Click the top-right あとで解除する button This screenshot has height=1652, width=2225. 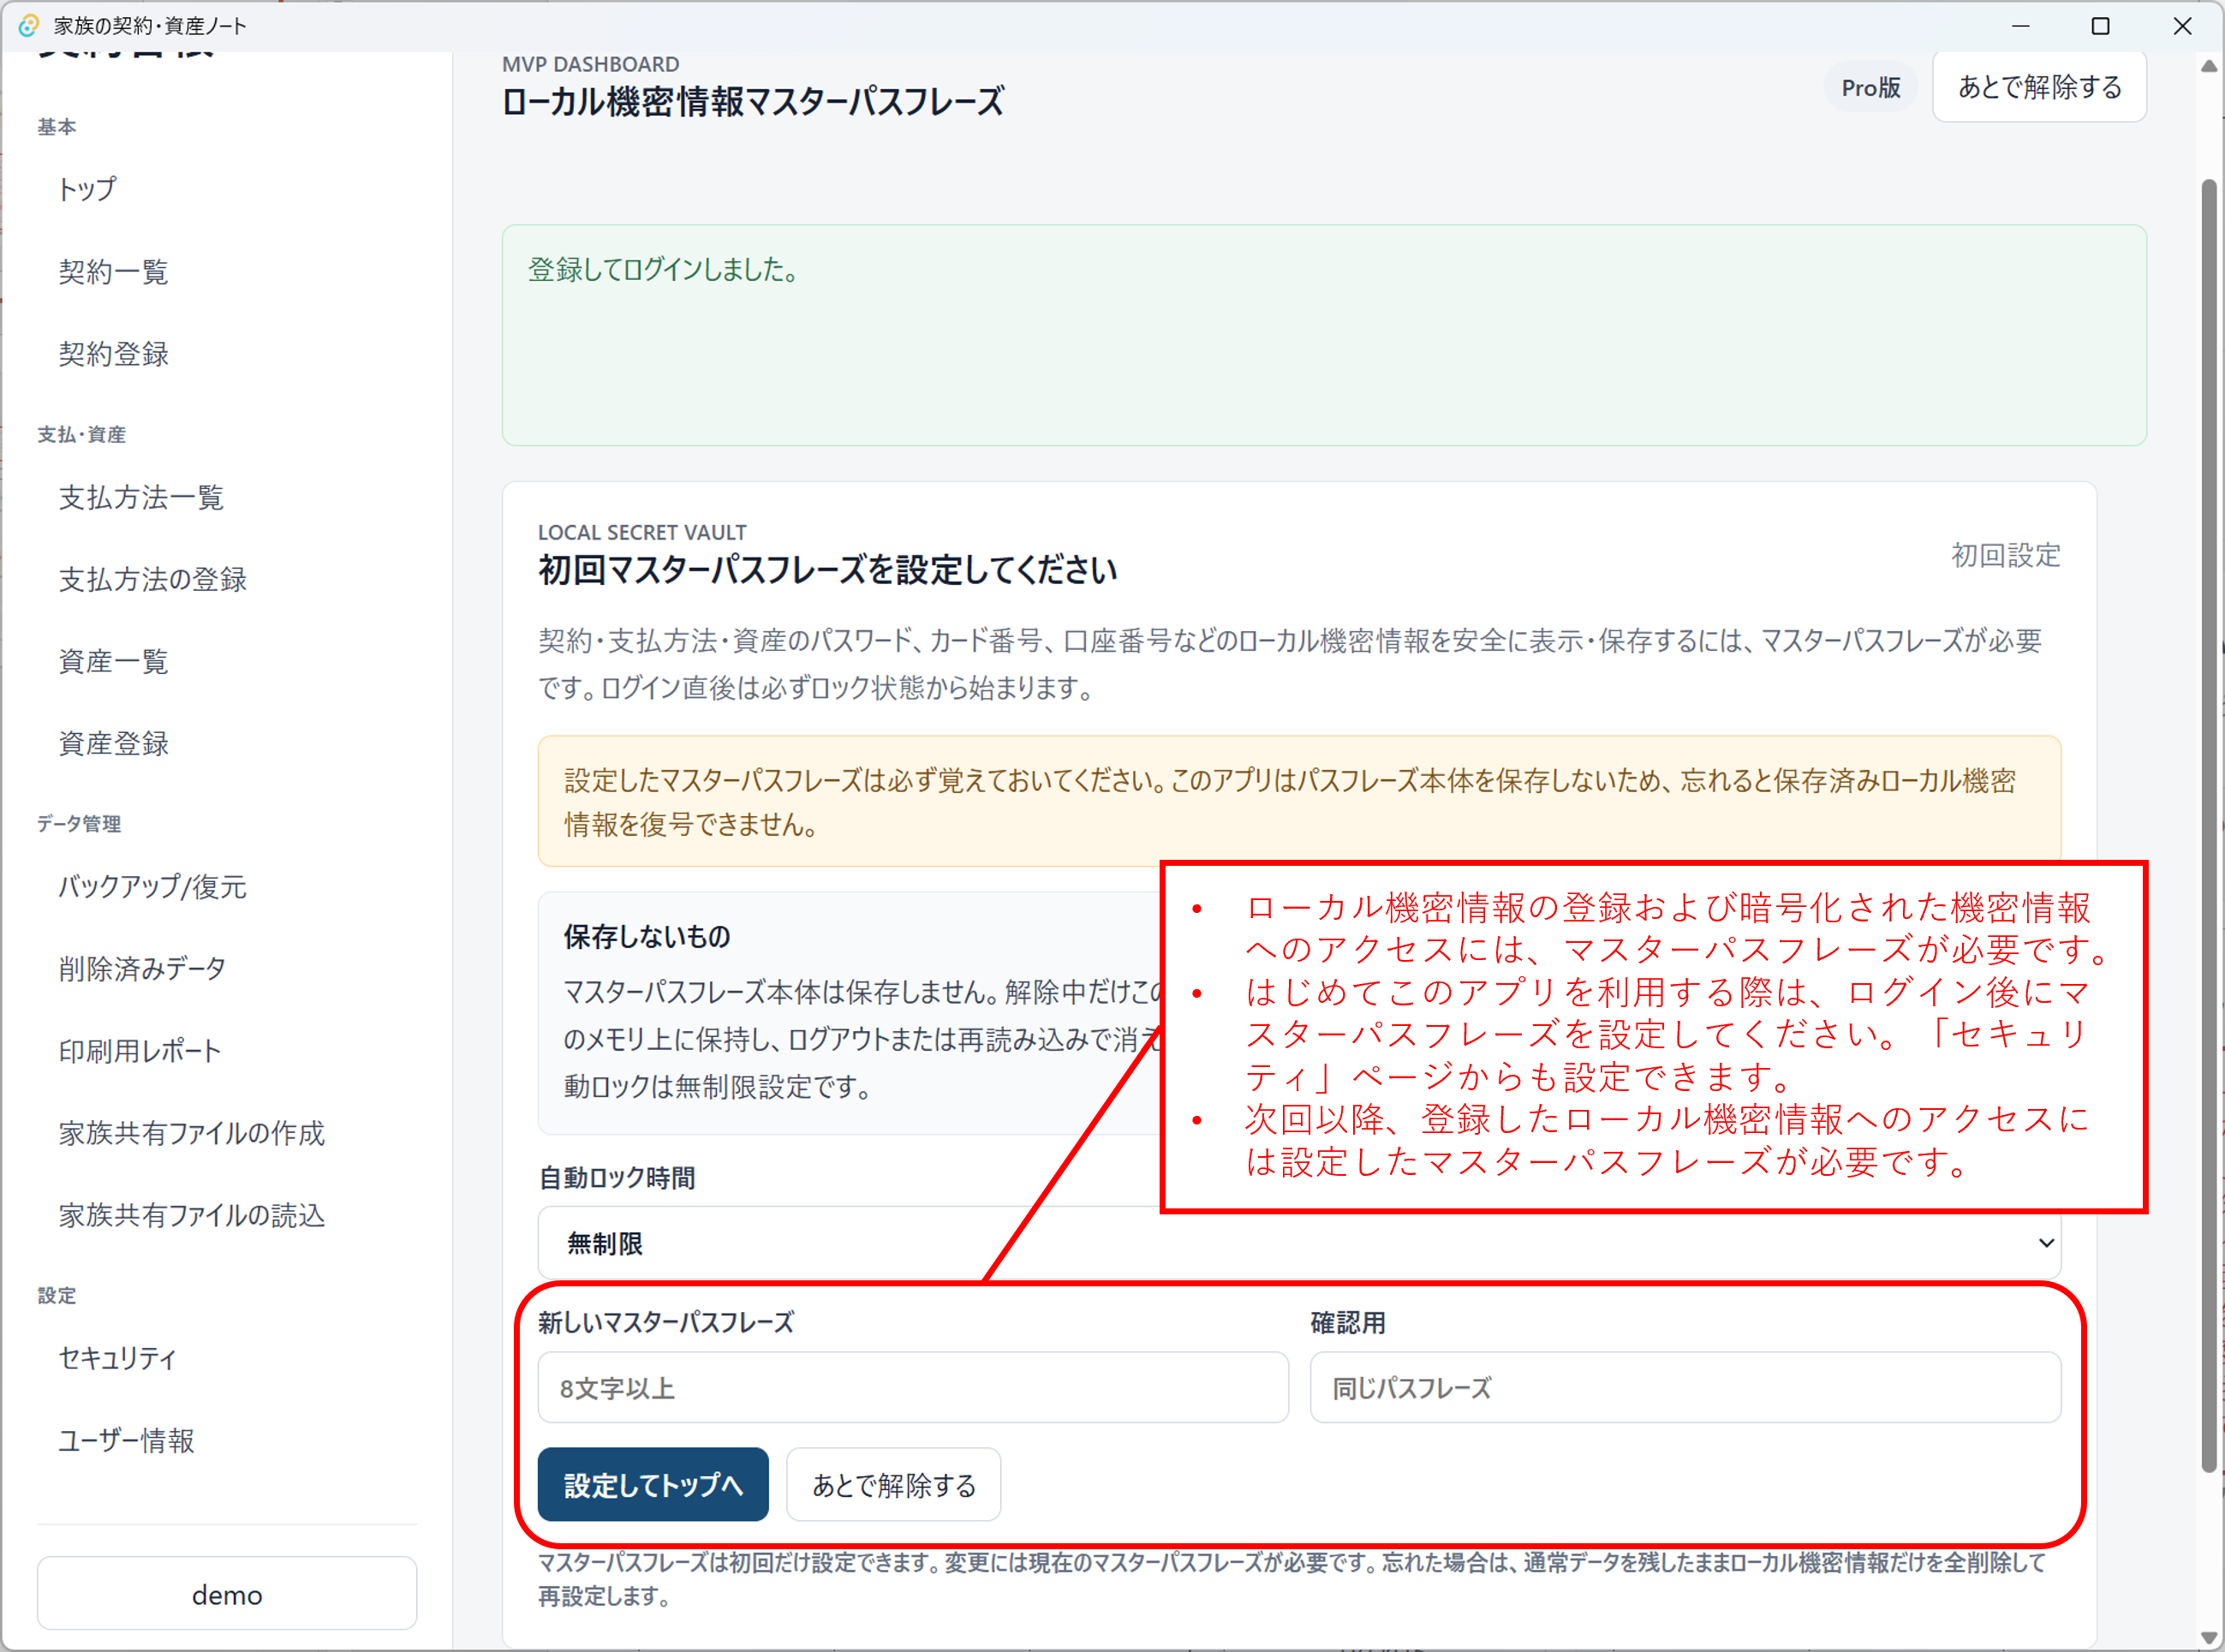tap(2039, 87)
